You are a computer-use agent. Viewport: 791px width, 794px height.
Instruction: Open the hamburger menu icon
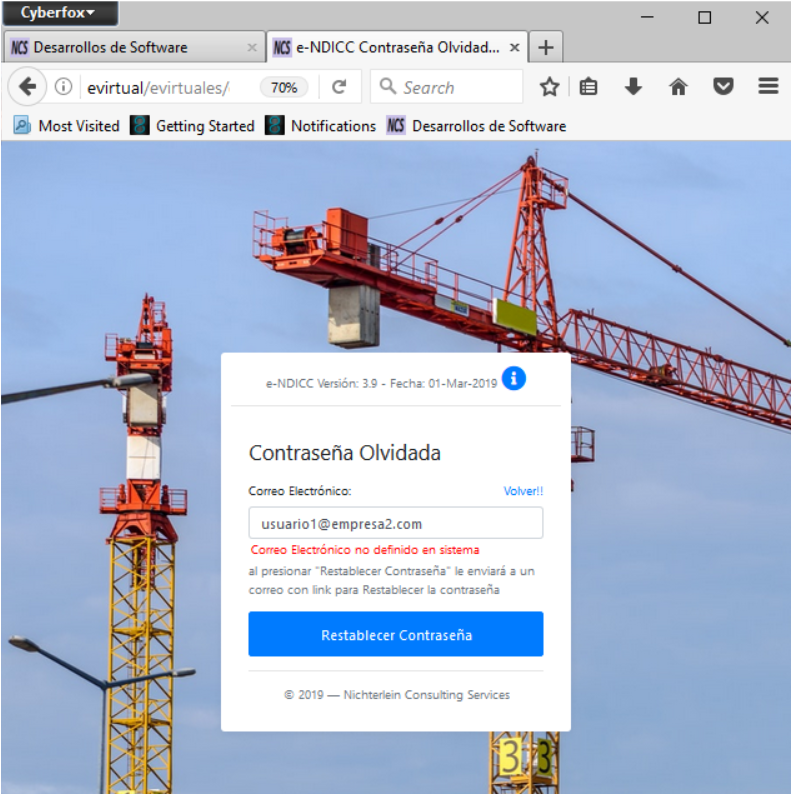click(768, 87)
